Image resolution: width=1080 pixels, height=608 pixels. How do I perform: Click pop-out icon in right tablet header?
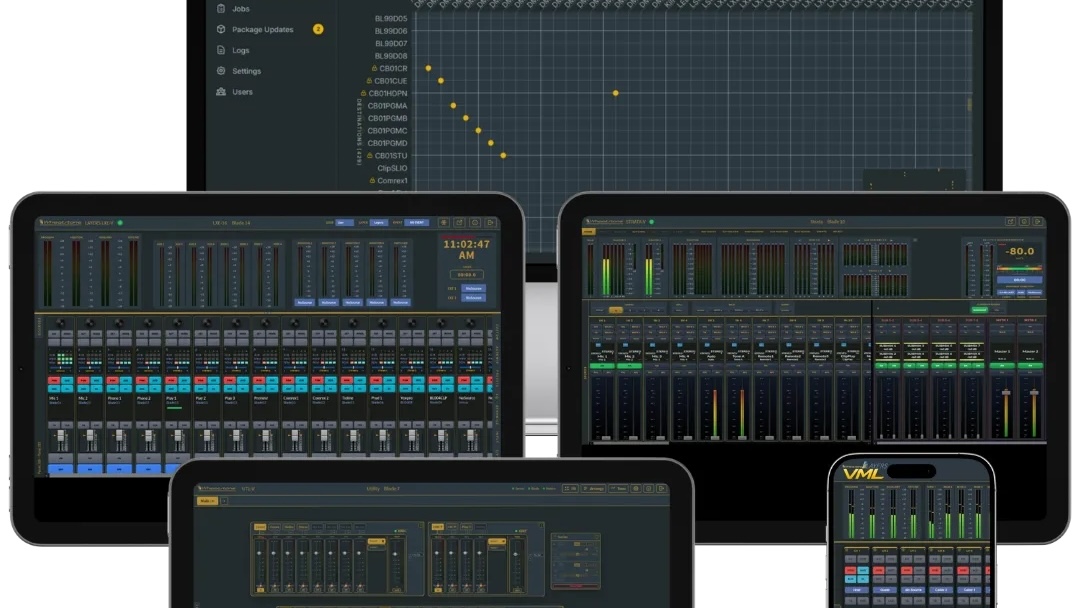(1010, 222)
